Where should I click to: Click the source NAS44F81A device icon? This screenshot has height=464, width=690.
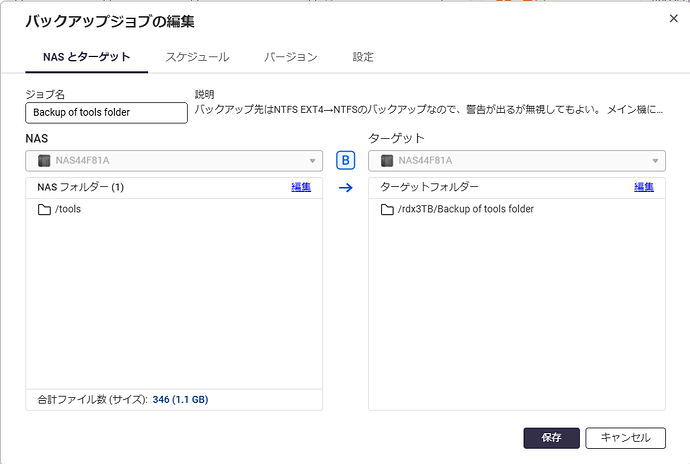pyautogui.click(x=43, y=161)
